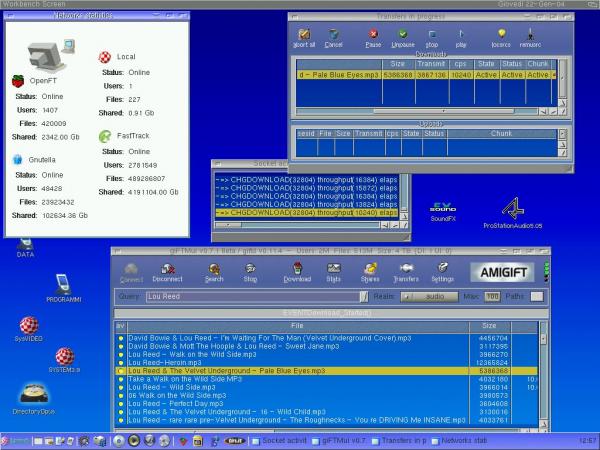
Task: Open the DATA drive icon on desktop
Action: click(x=25, y=248)
